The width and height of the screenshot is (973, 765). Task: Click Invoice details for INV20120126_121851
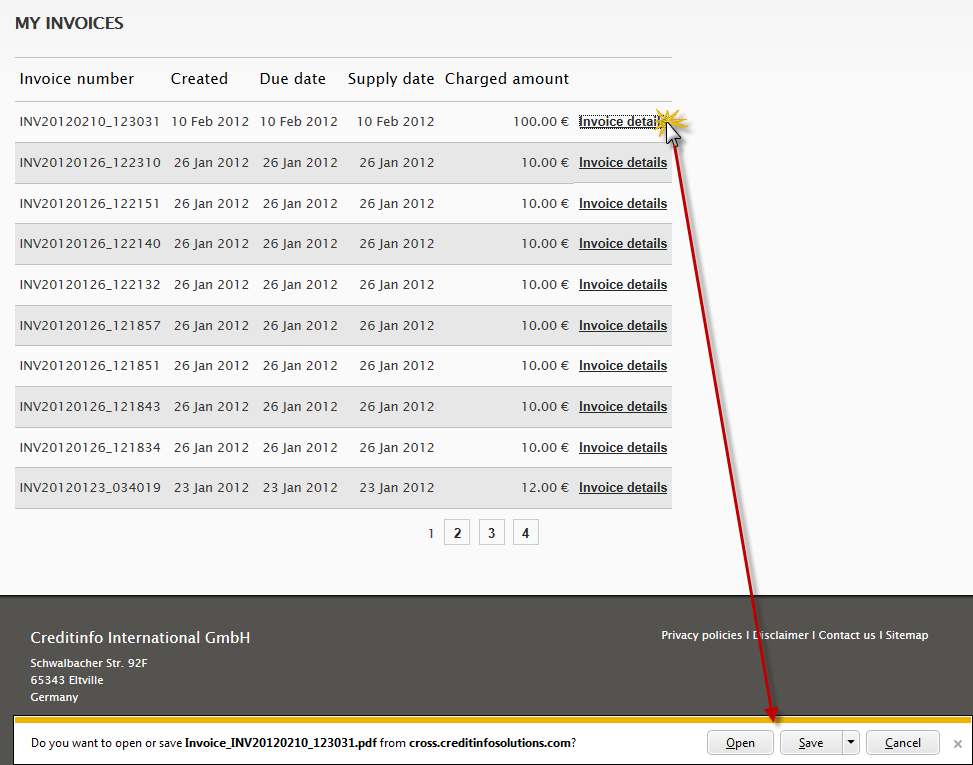622,366
